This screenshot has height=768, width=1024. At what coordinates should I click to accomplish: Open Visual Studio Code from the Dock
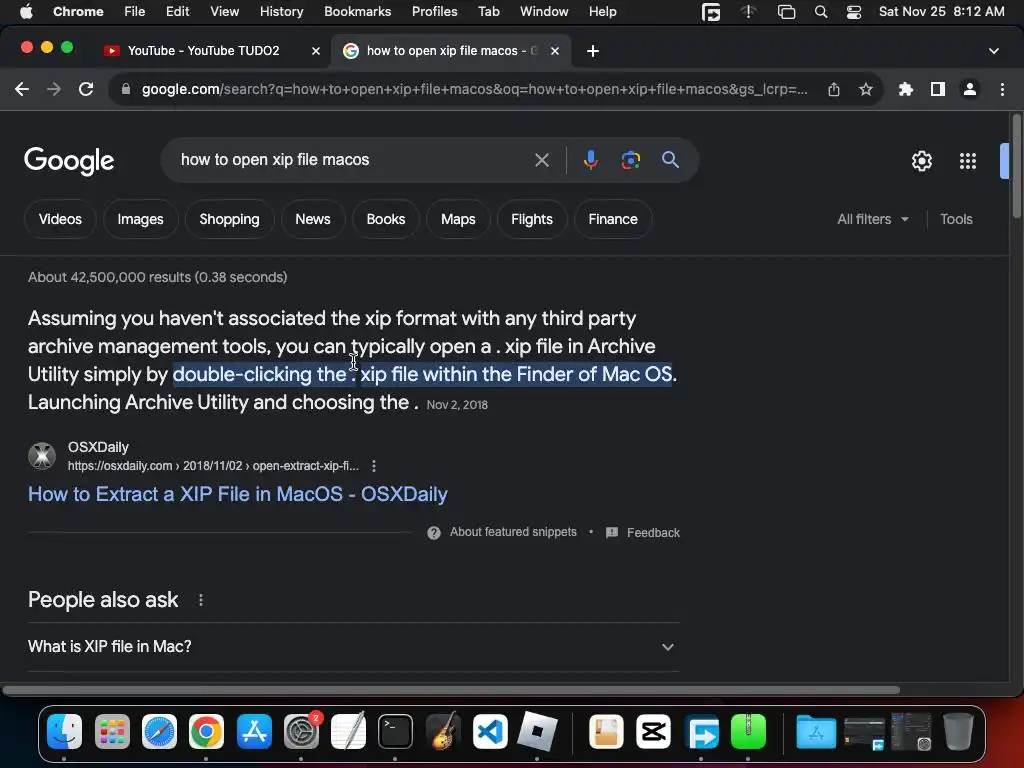[x=490, y=731]
